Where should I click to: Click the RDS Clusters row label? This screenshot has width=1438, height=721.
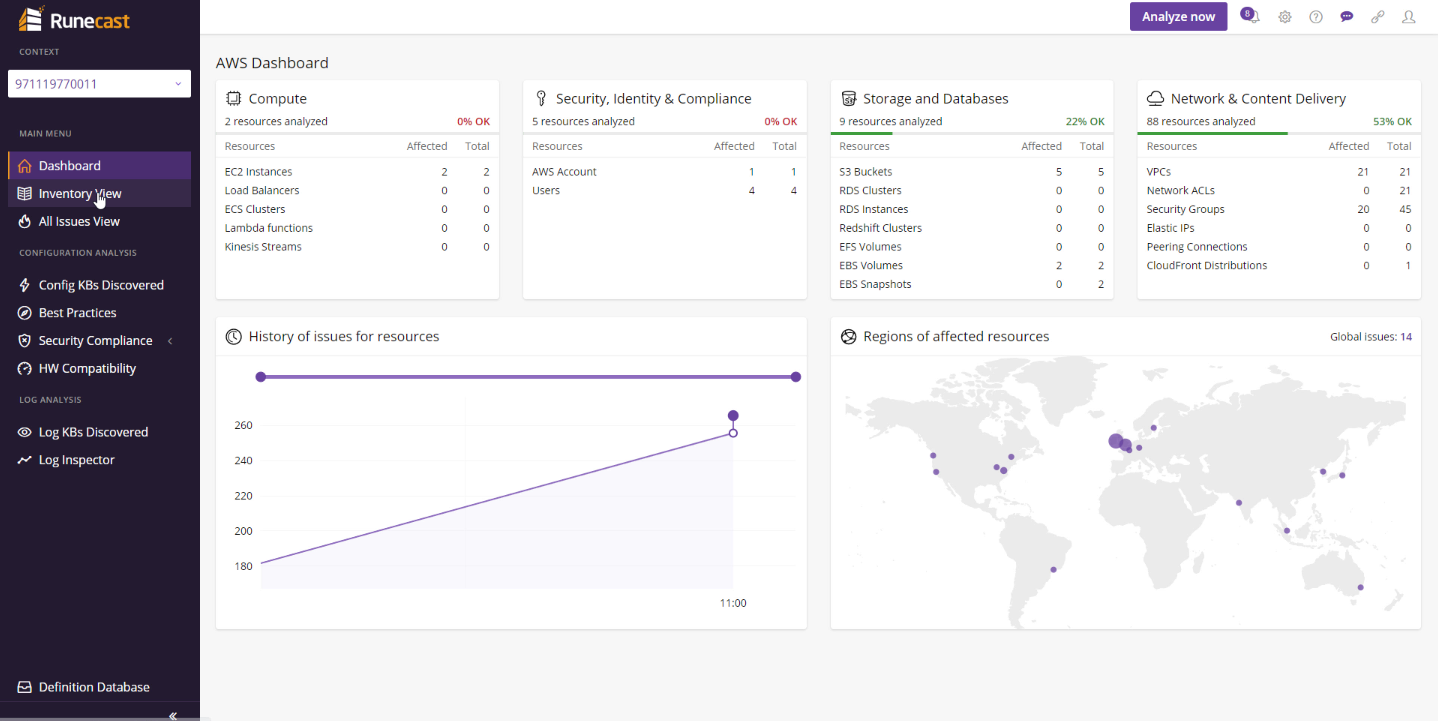tap(871, 190)
